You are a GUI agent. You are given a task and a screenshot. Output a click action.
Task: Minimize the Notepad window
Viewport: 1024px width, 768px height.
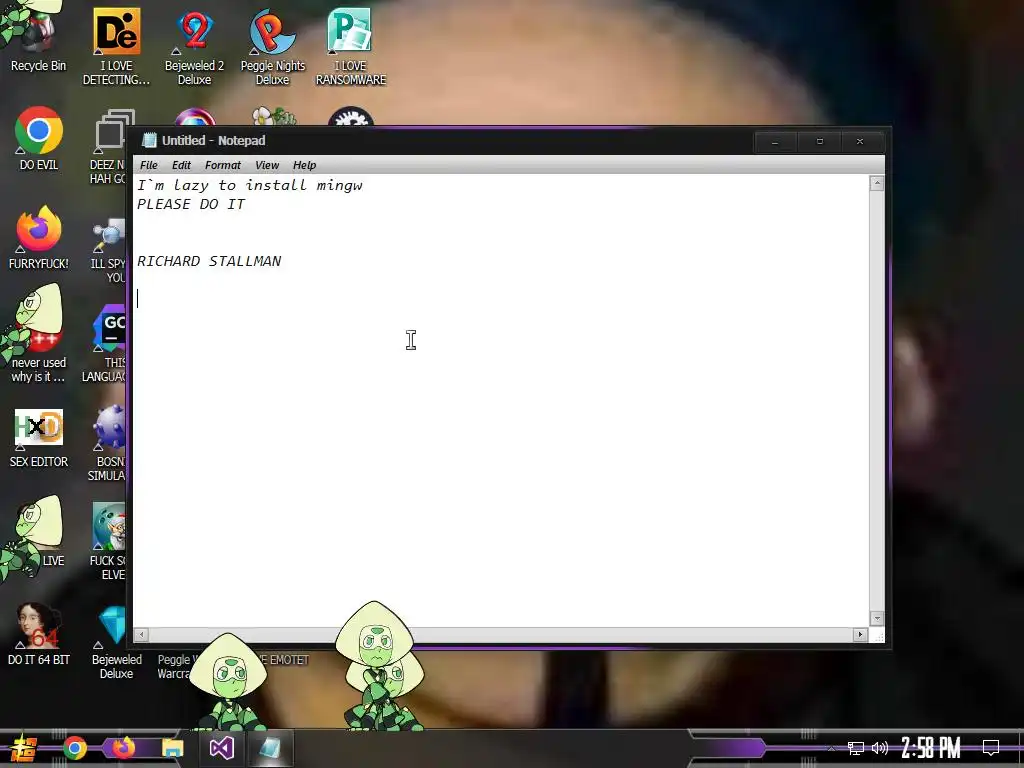point(775,142)
